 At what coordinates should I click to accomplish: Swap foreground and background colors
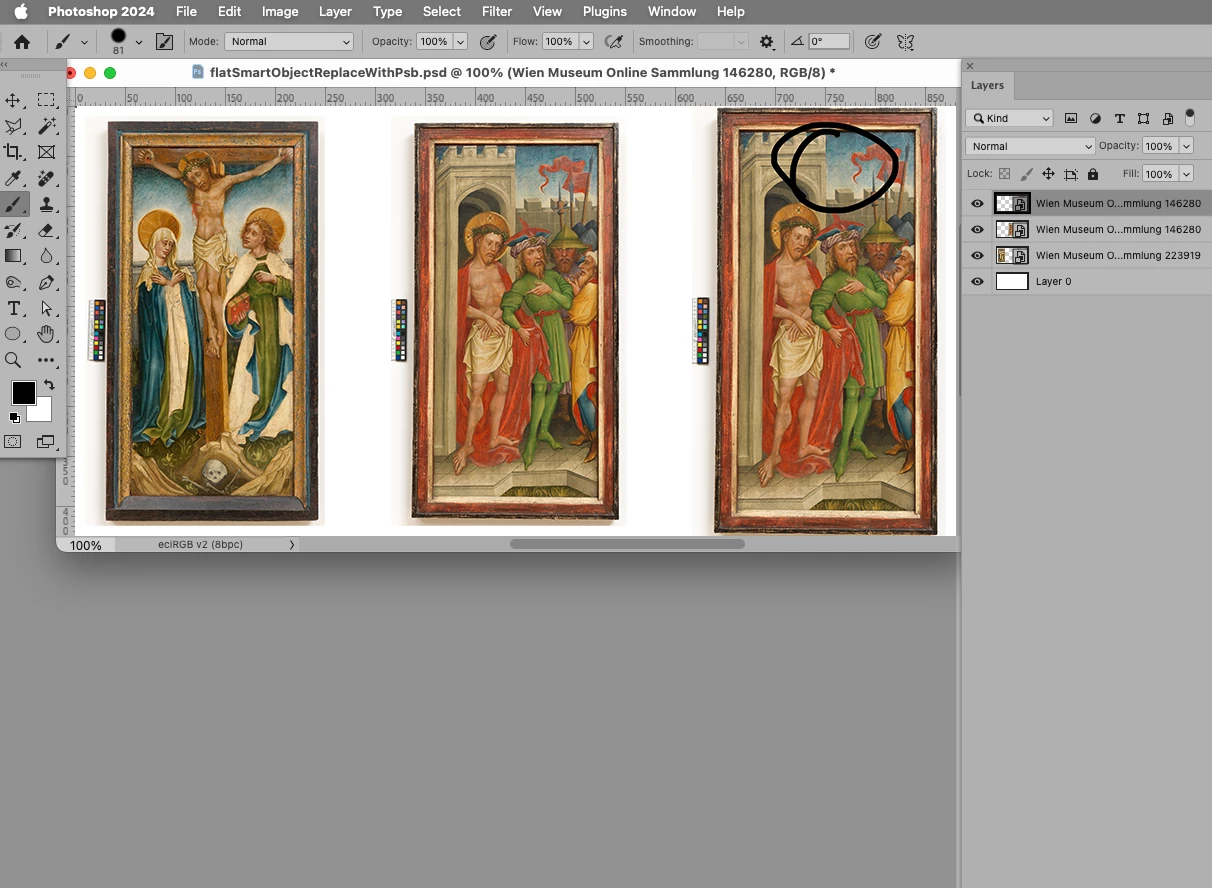click(47, 385)
